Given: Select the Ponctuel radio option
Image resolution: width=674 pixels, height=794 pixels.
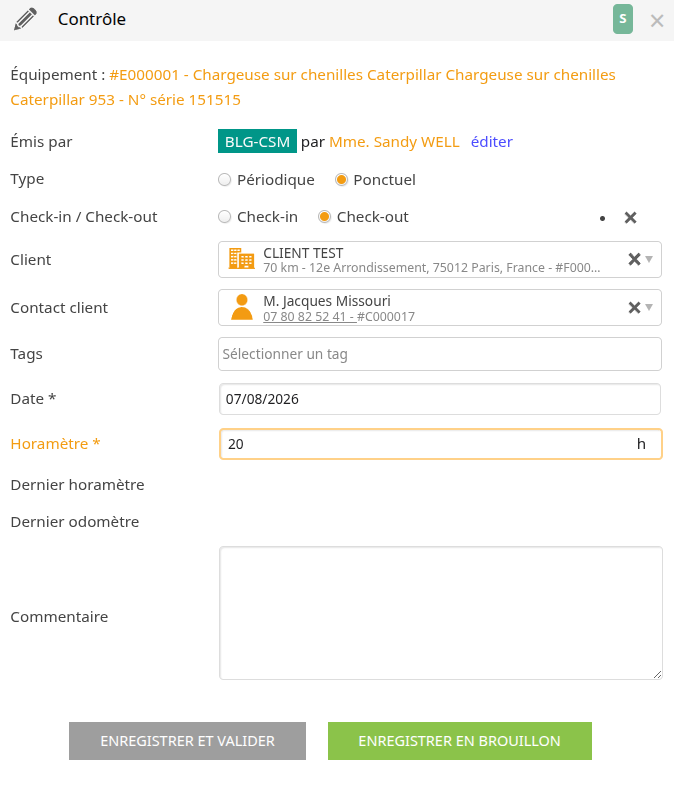Looking at the screenshot, I should tap(341, 180).
